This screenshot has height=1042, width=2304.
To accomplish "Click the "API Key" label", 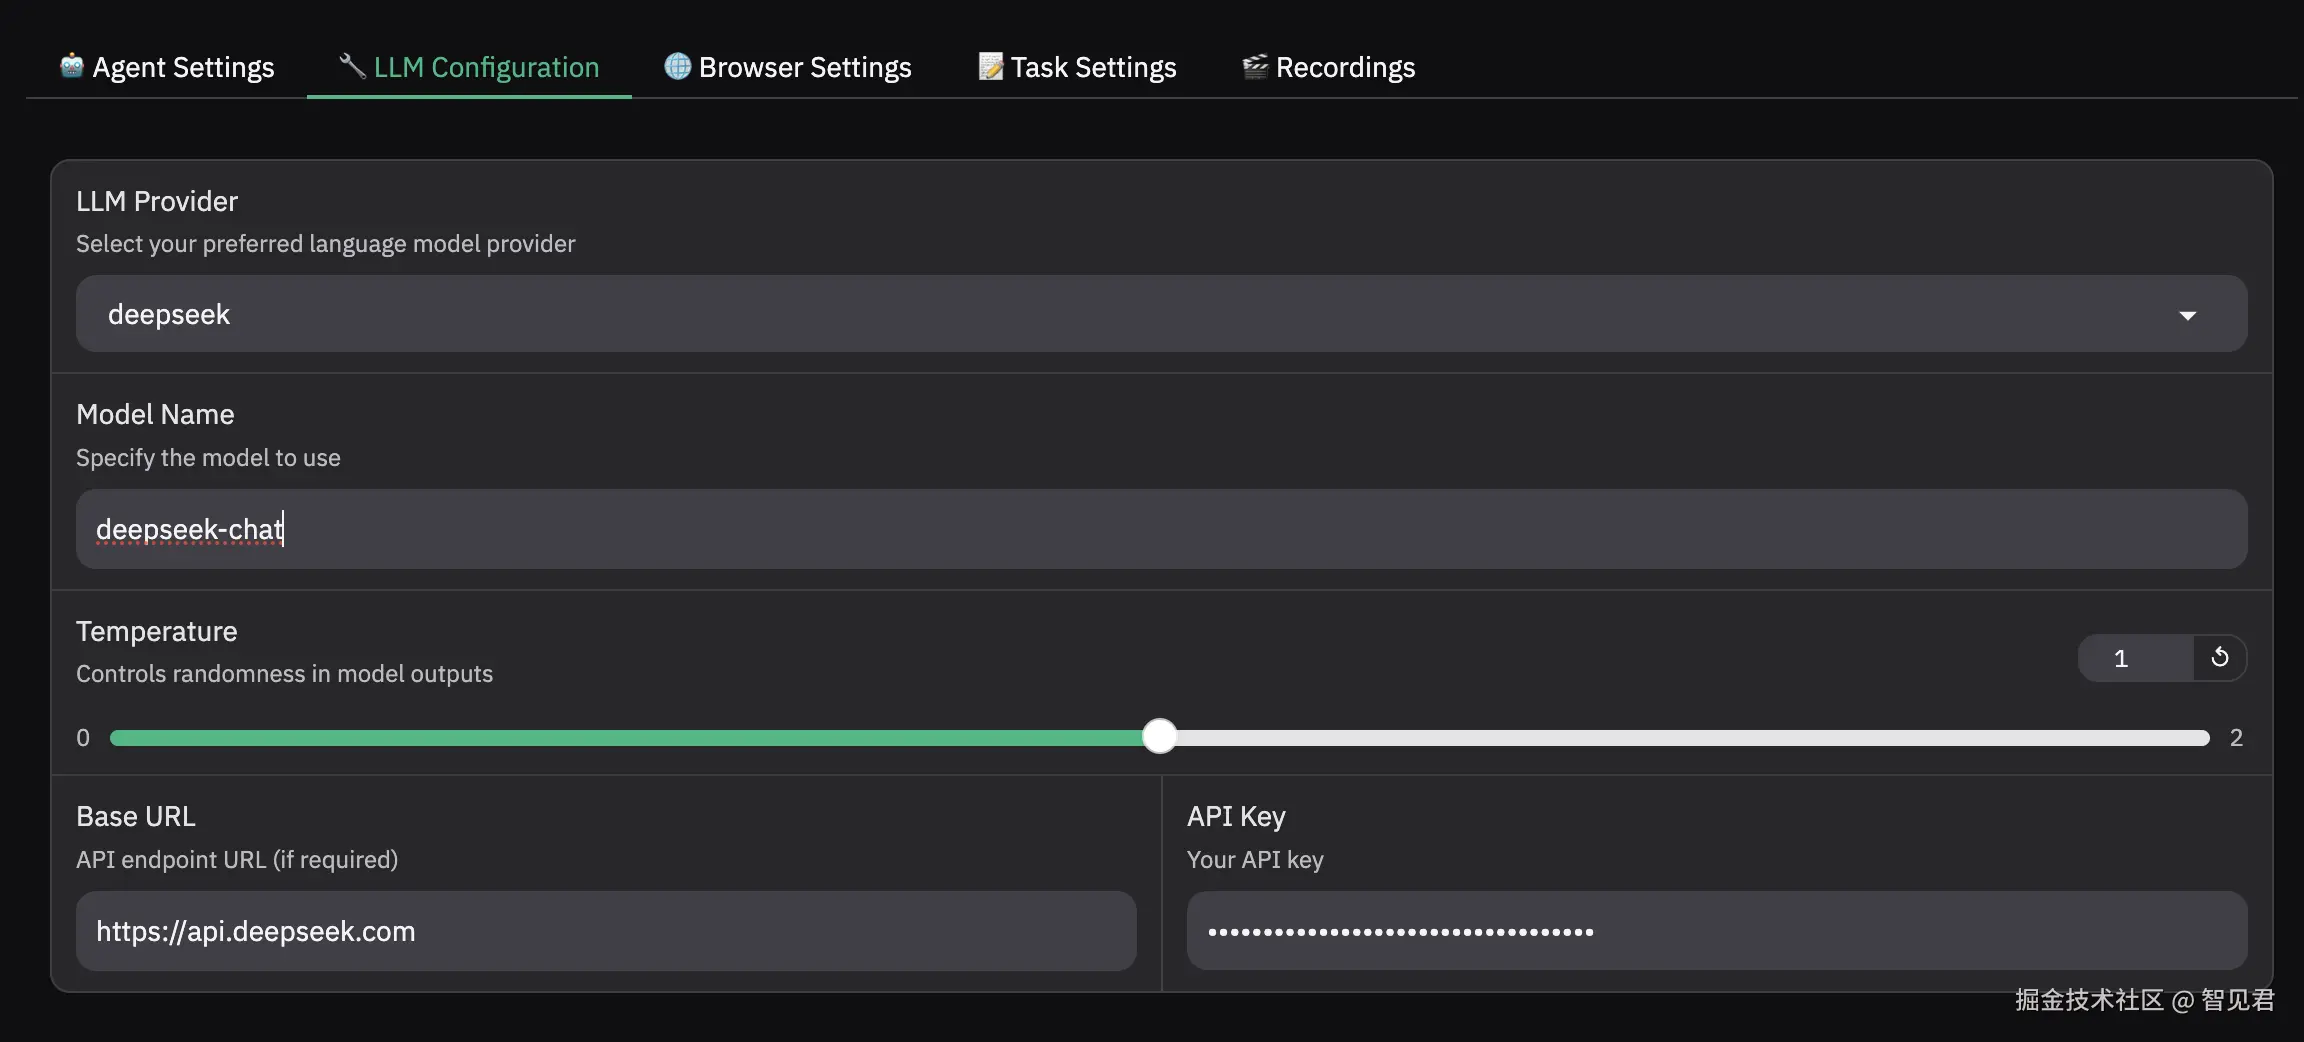I will [x=1236, y=816].
